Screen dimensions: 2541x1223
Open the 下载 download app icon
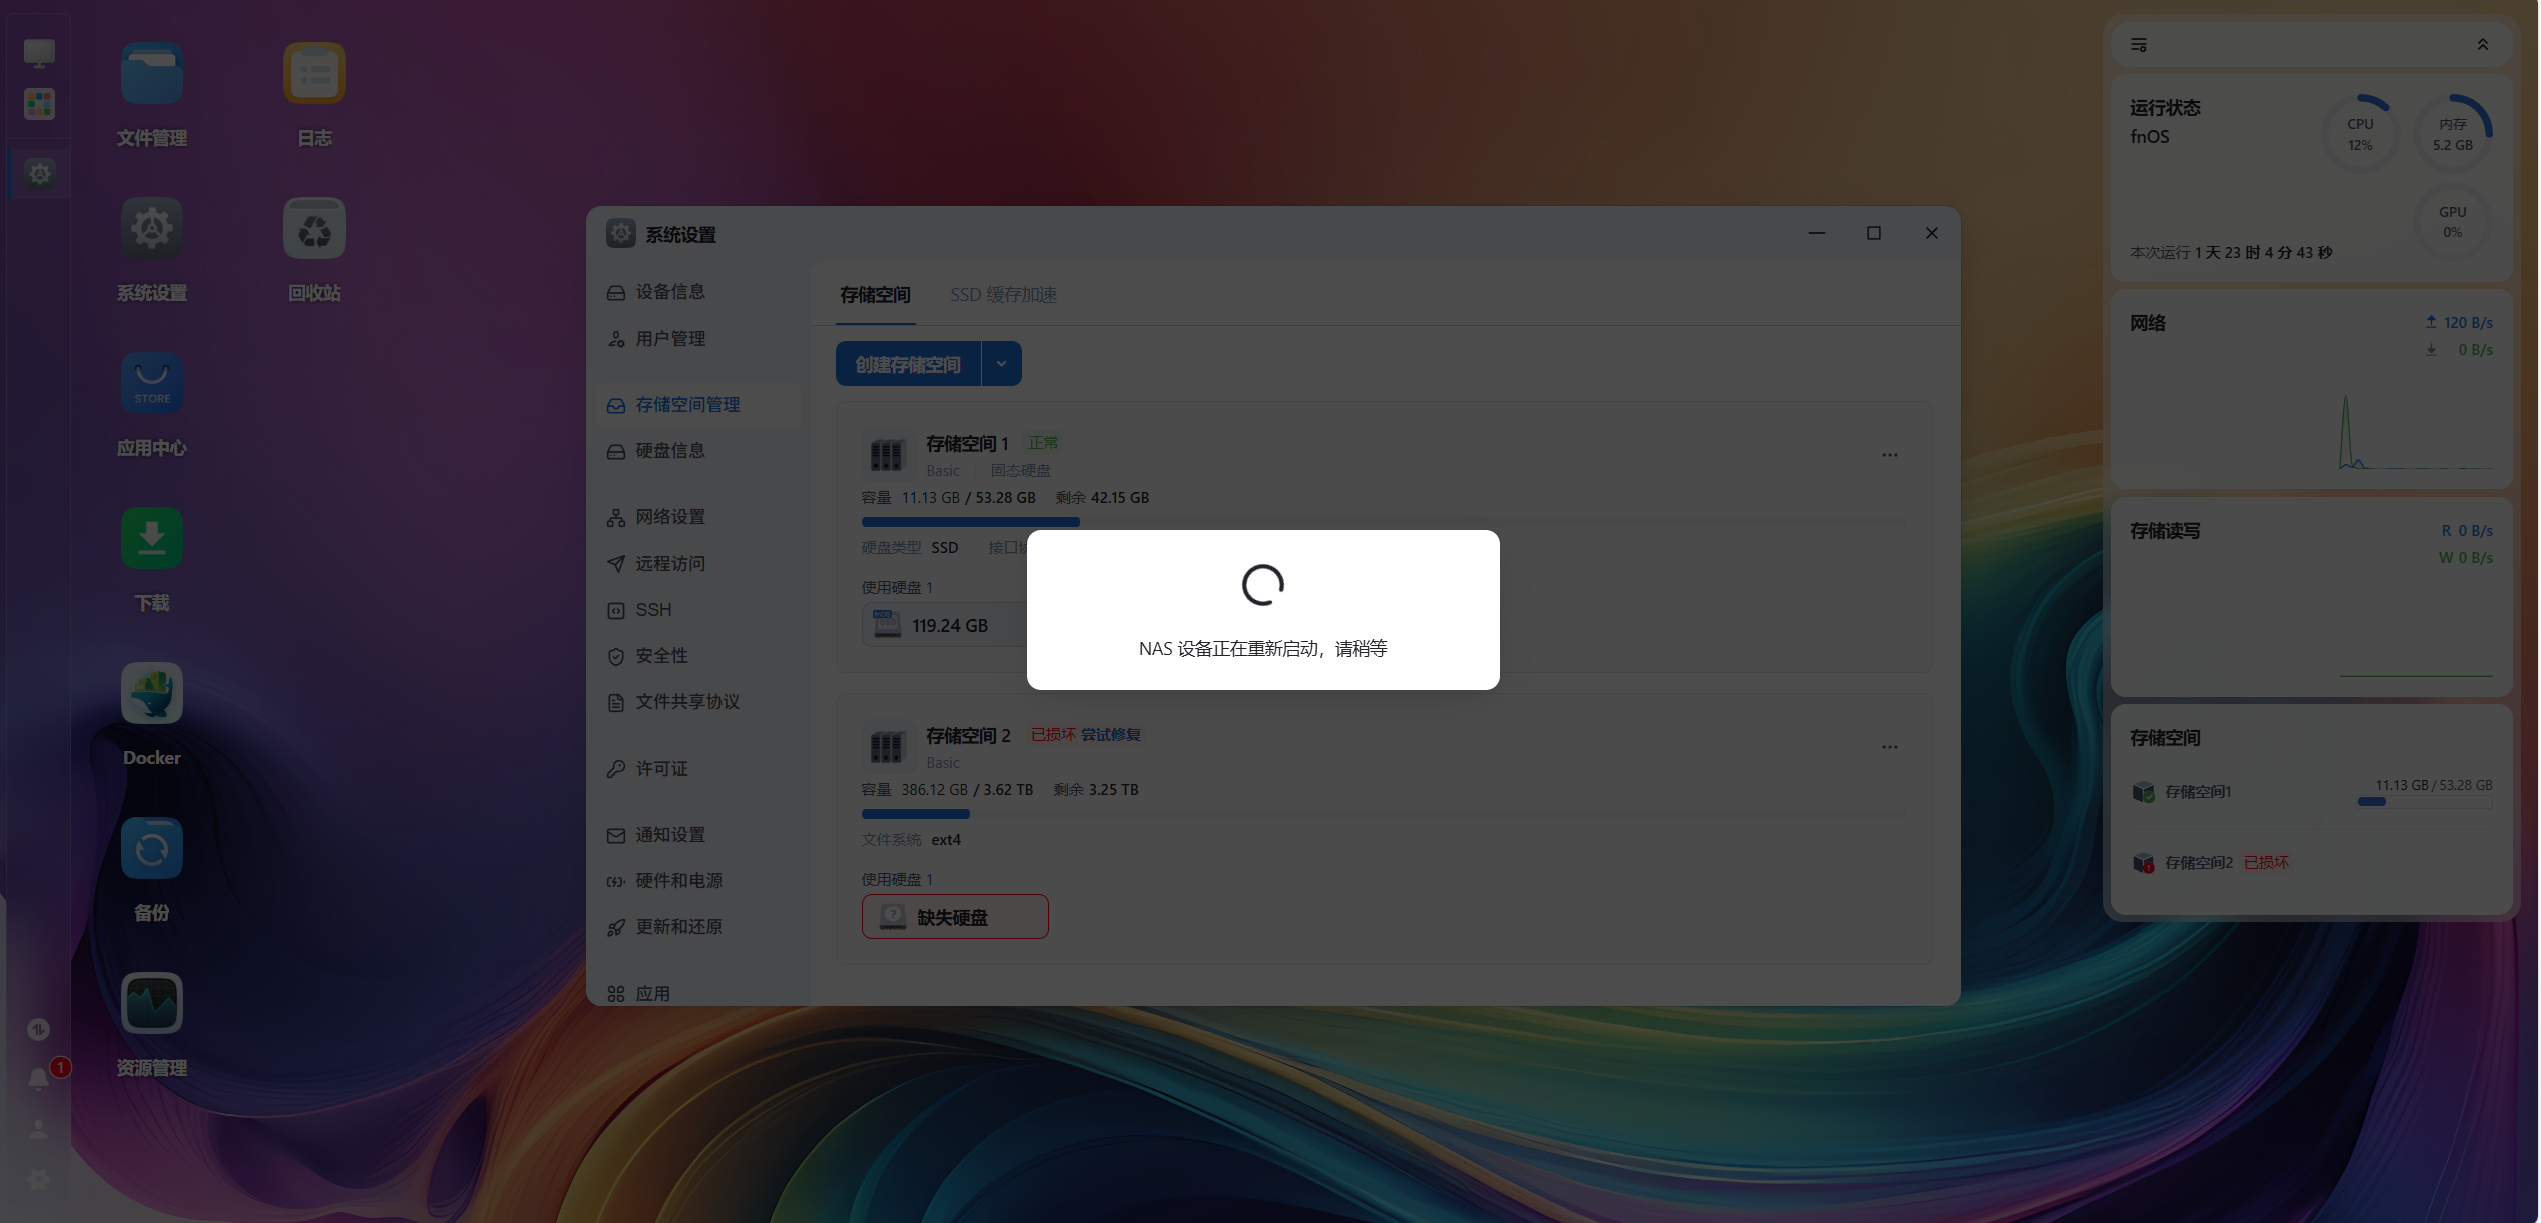pos(152,538)
